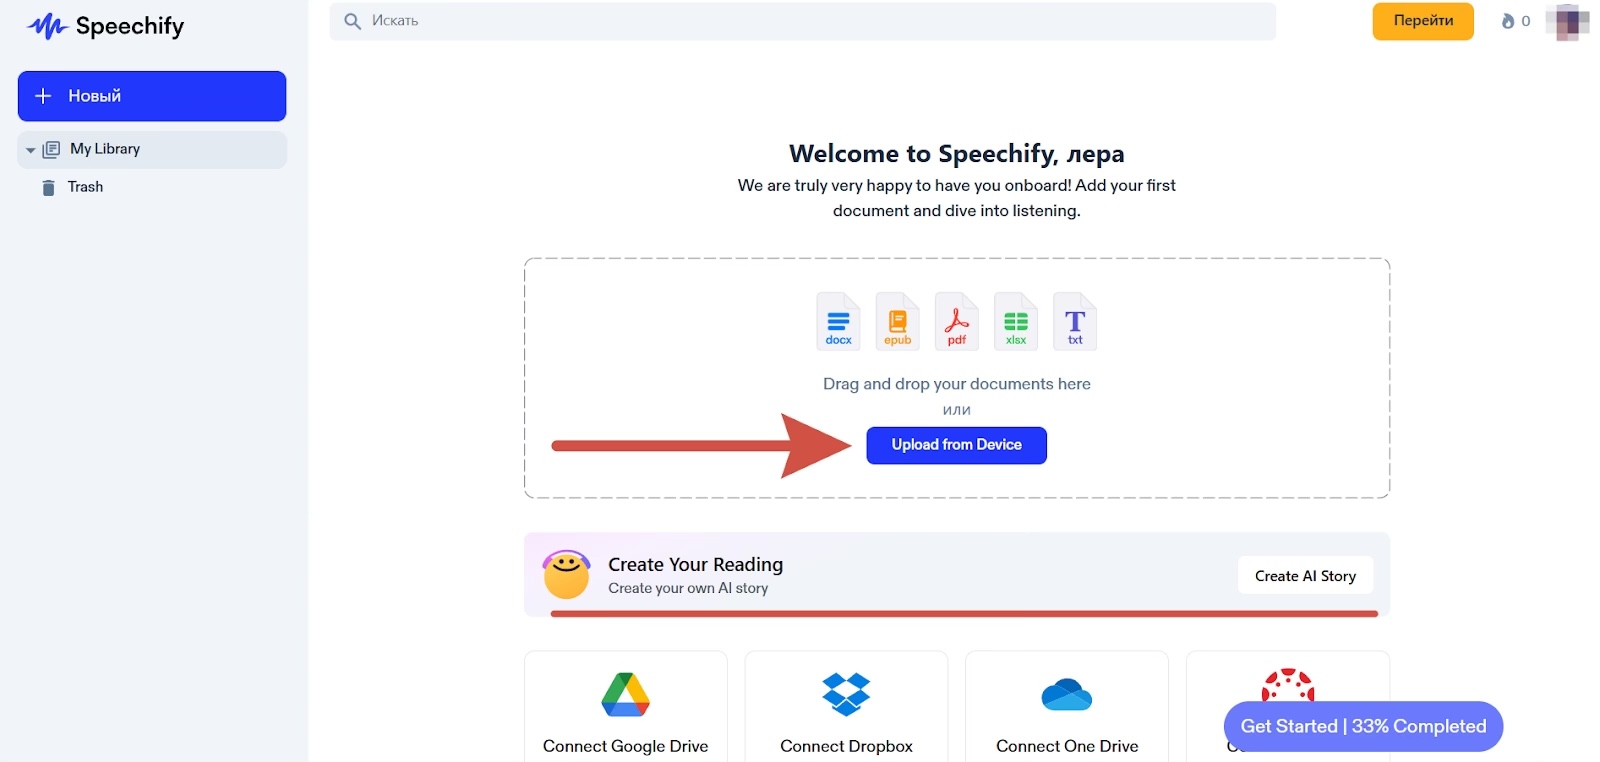
Task: Open the Trash folder
Action: [85, 187]
